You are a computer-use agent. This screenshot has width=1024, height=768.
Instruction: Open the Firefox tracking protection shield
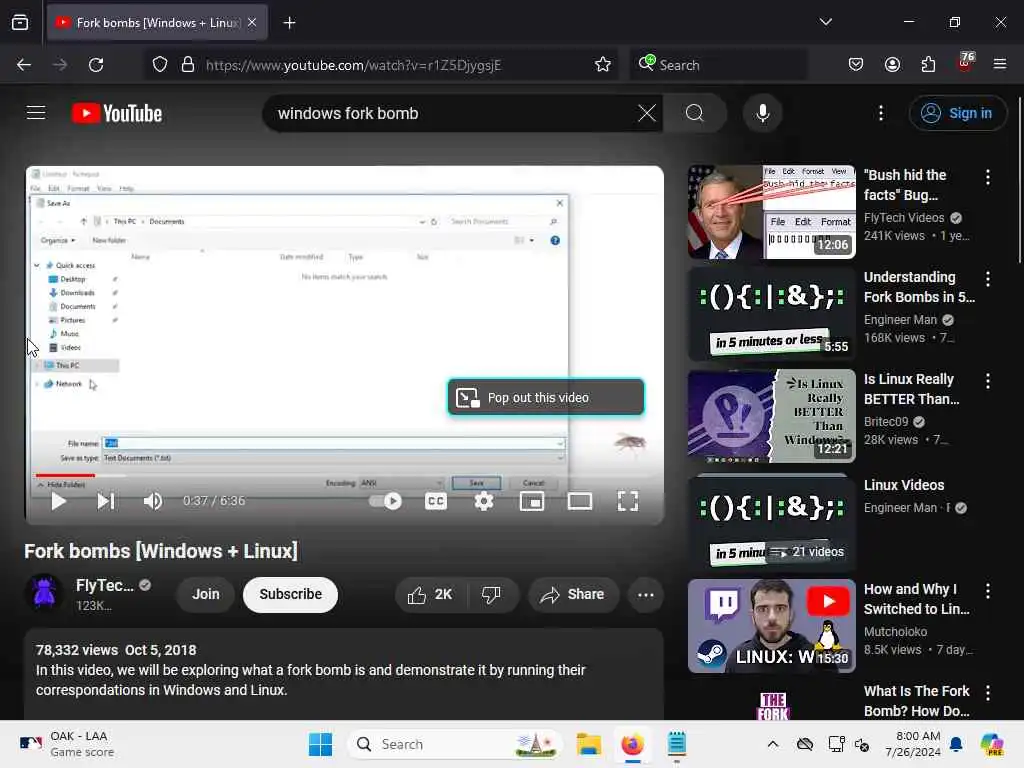point(160,65)
